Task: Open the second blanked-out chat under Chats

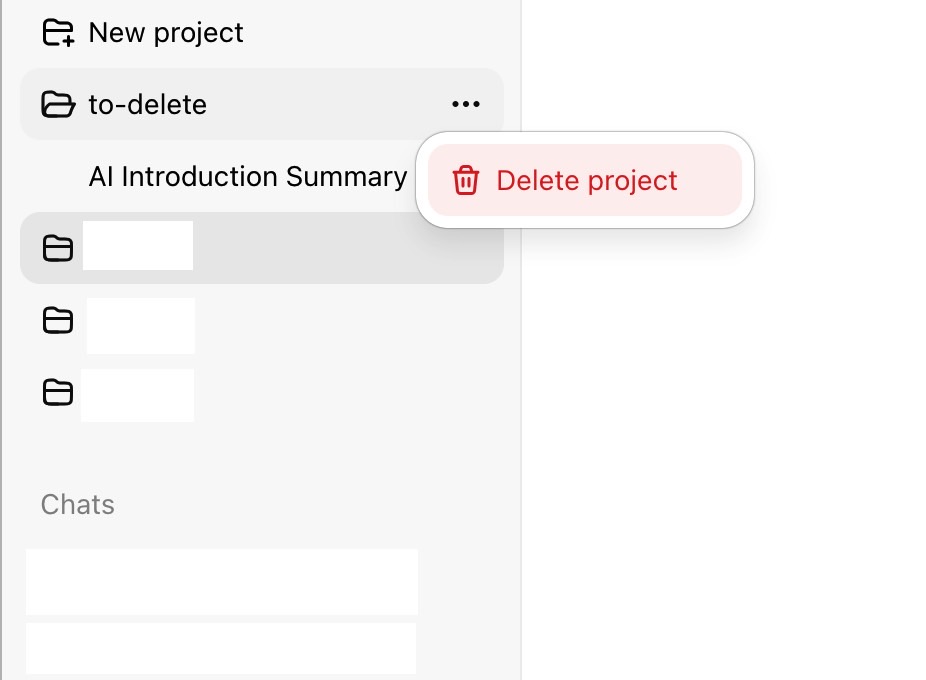Action: (x=221, y=648)
